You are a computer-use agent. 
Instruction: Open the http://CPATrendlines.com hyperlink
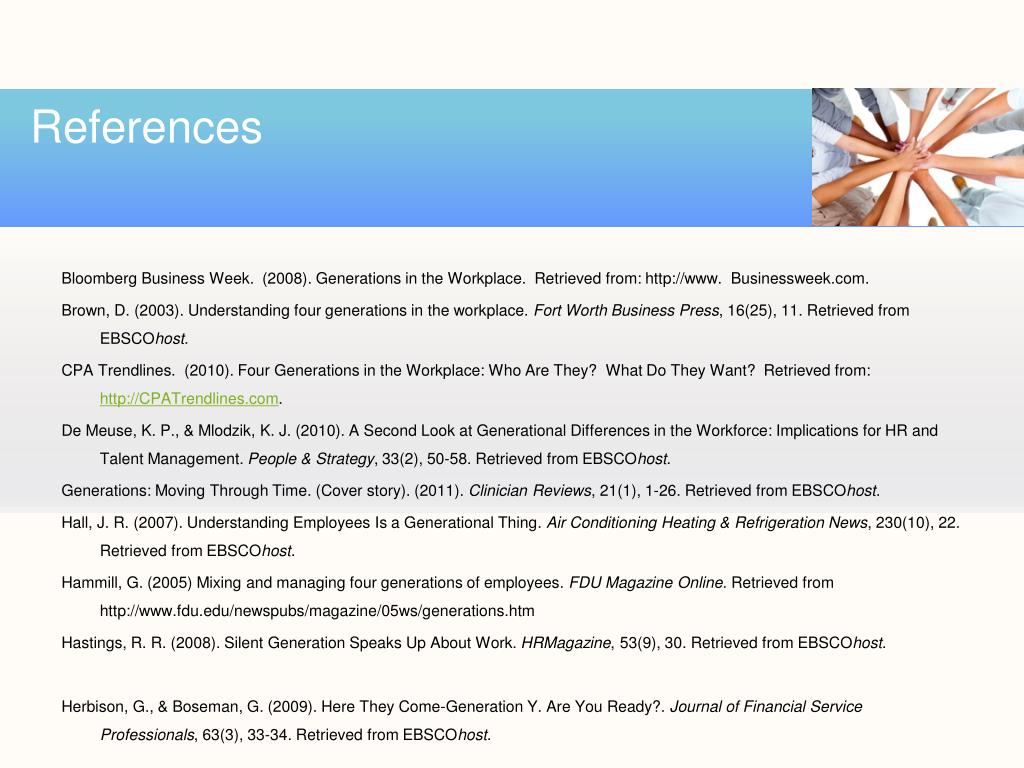[x=189, y=399]
